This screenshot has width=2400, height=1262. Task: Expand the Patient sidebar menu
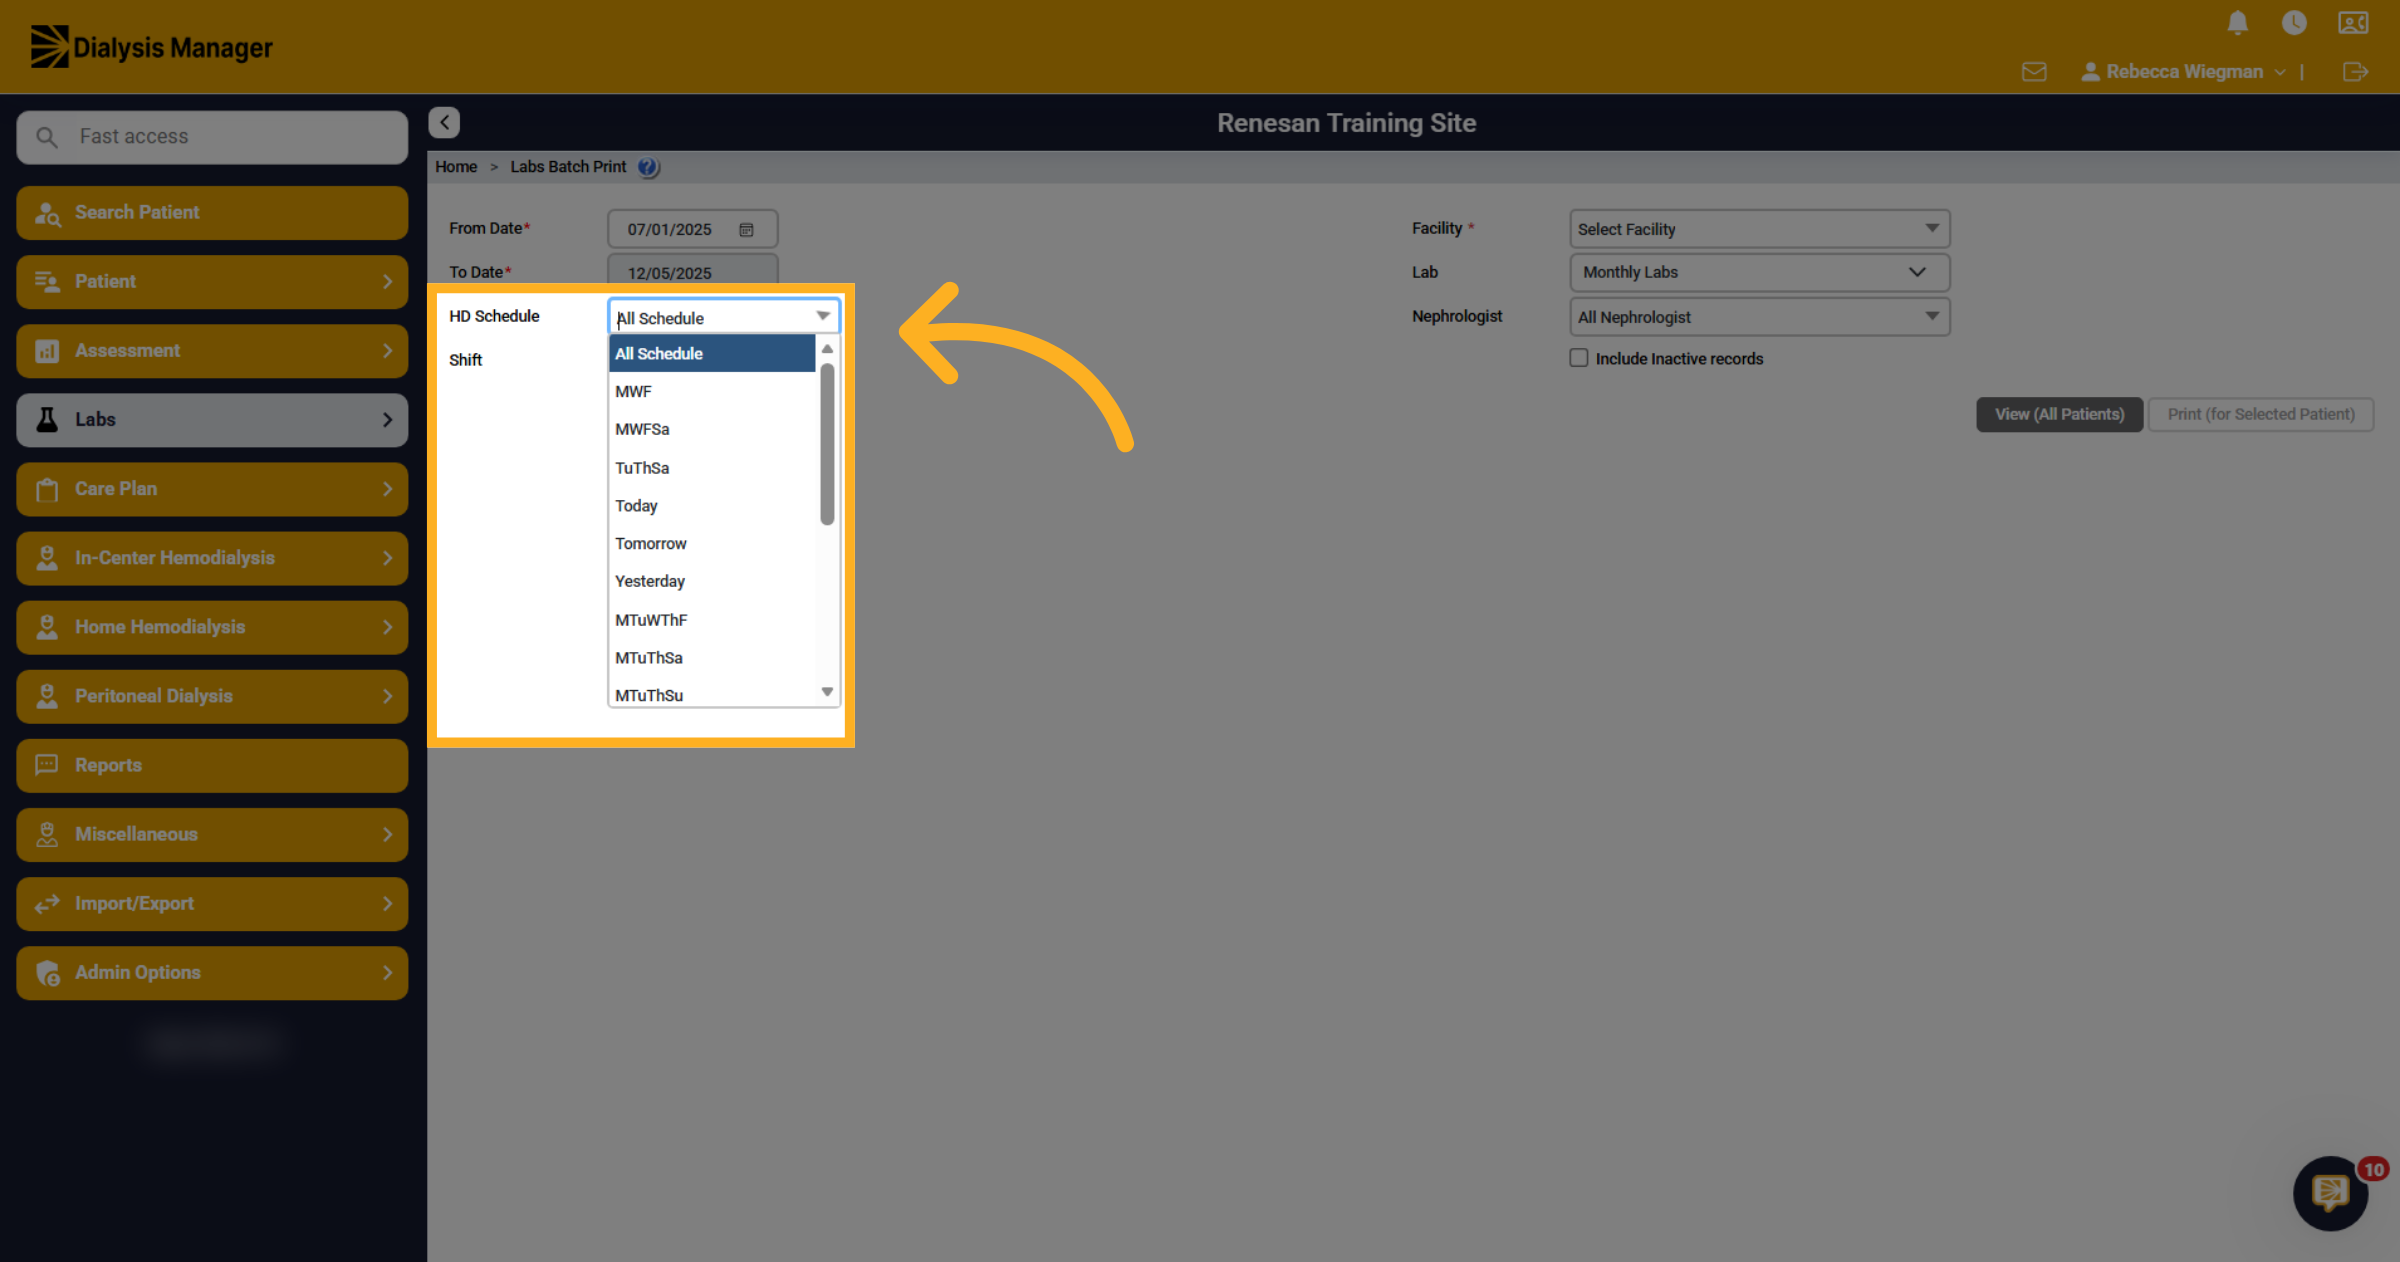coord(212,282)
